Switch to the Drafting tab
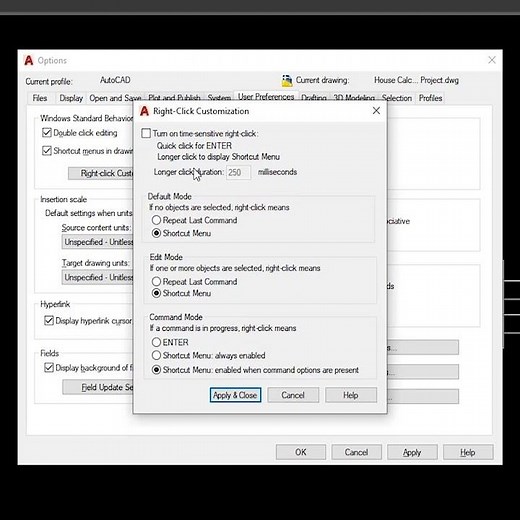The width and height of the screenshot is (520, 520). (x=314, y=98)
